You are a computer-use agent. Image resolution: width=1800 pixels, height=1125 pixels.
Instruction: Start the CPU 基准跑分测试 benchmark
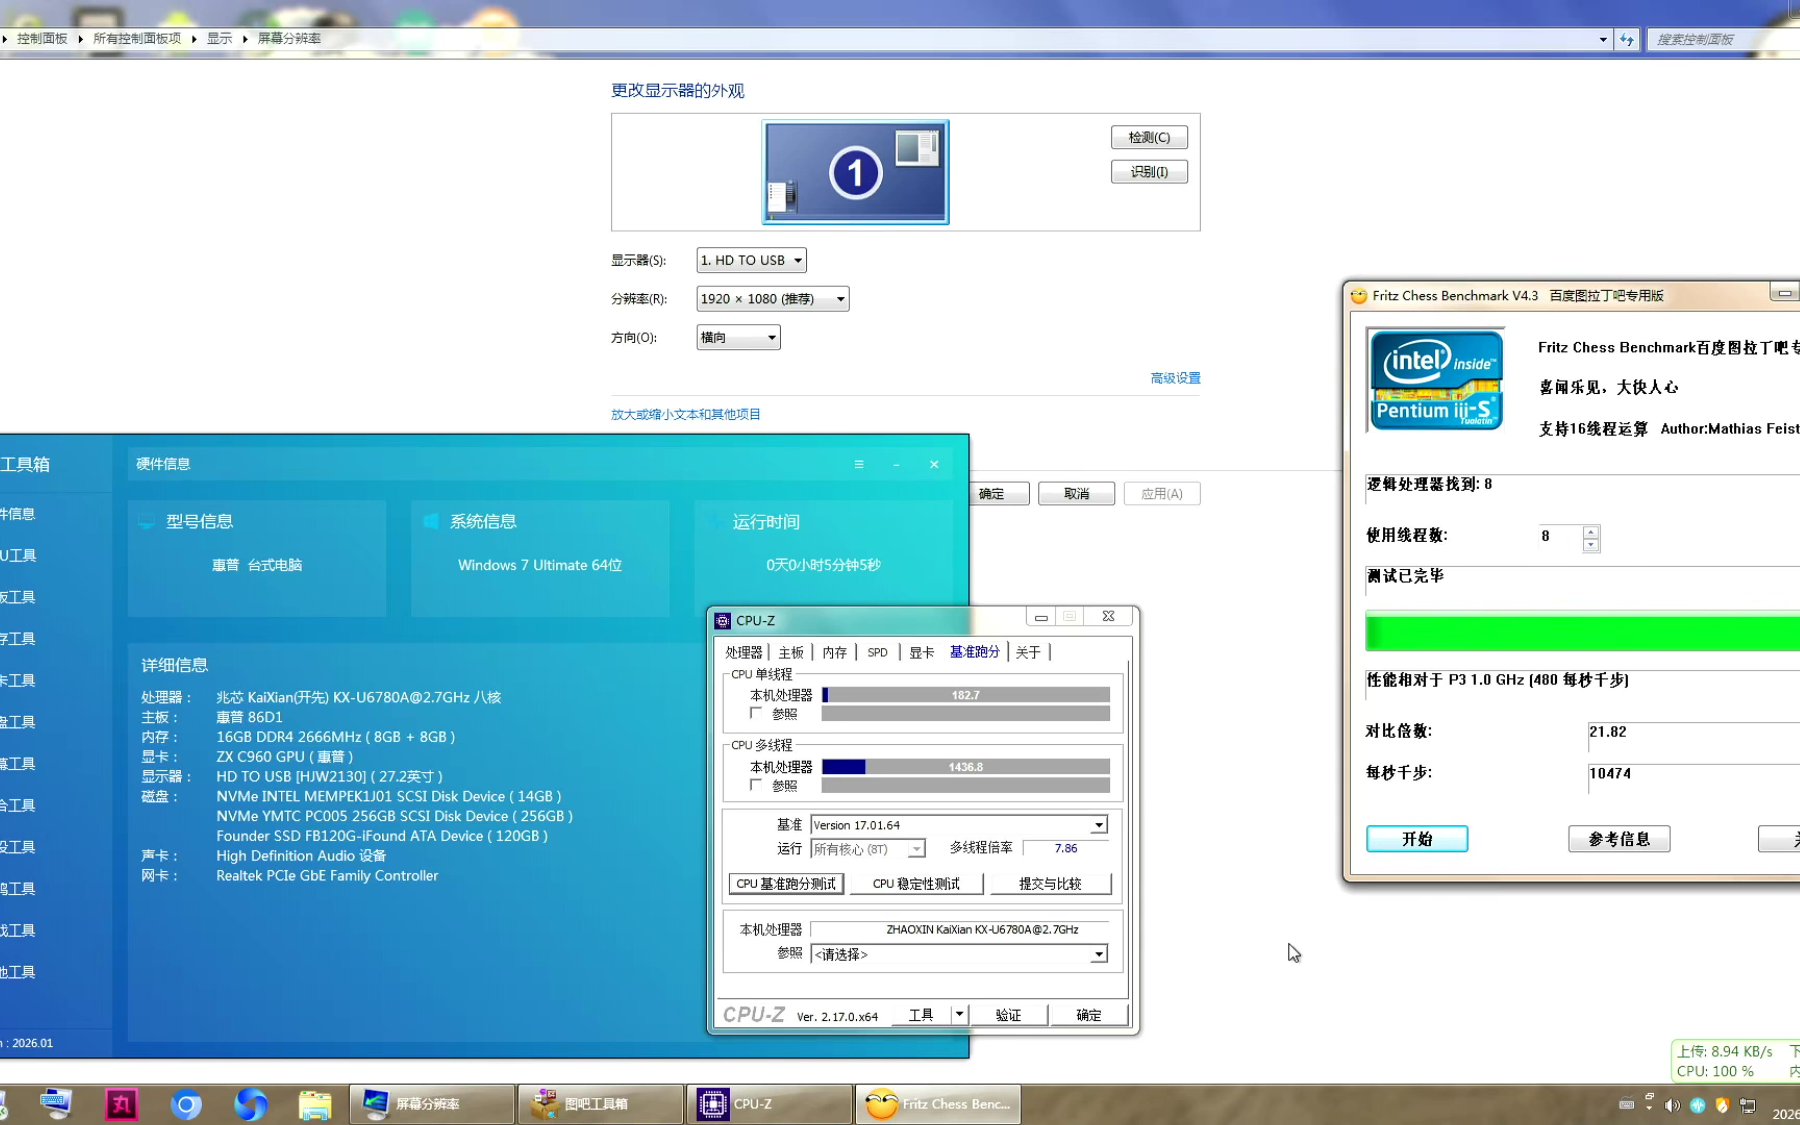pyautogui.click(x=786, y=884)
